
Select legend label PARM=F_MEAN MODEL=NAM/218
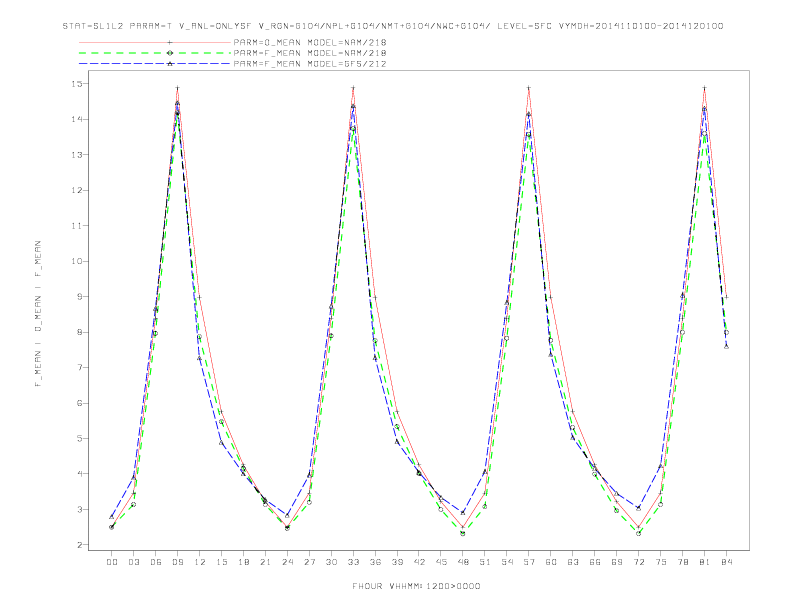[x=310, y=53]
